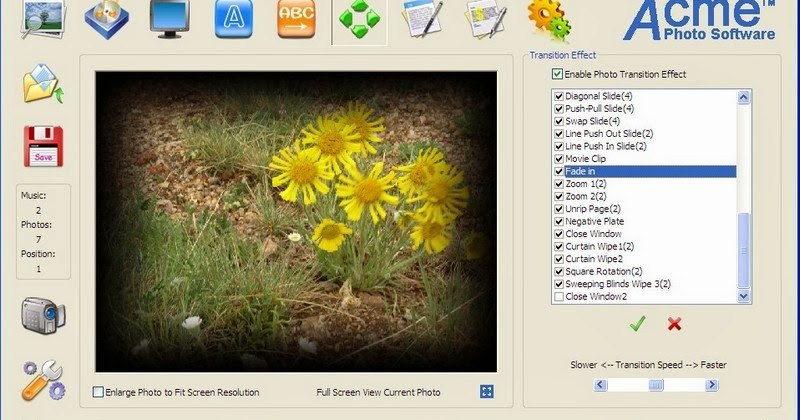Enable the Close Window2 effect checkbox

tap(559, 297)
